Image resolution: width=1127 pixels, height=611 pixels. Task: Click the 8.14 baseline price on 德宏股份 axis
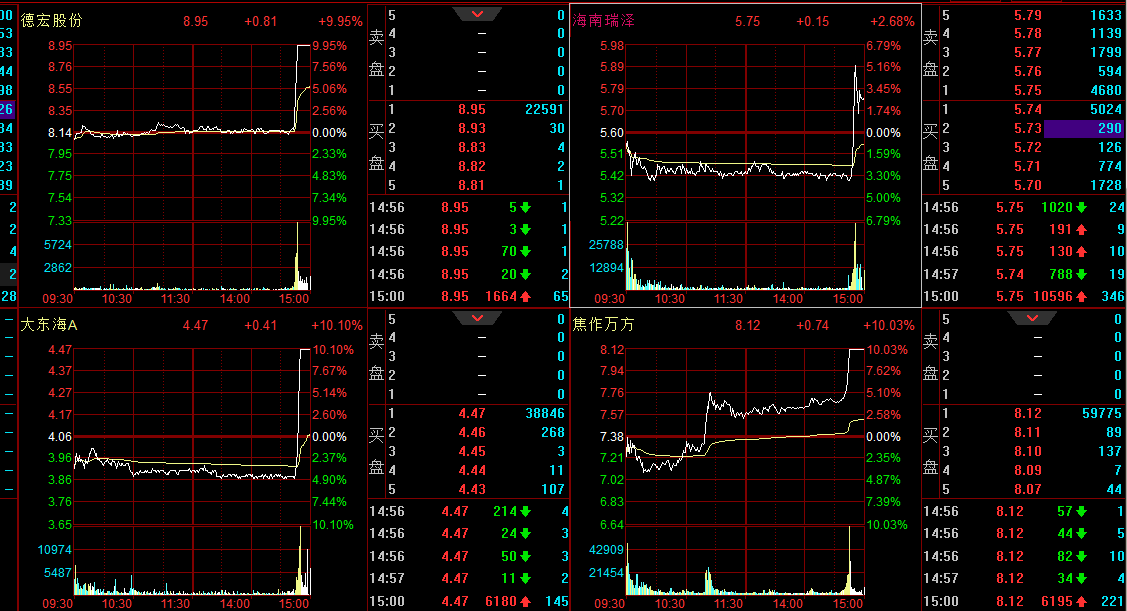coord(60,133)
